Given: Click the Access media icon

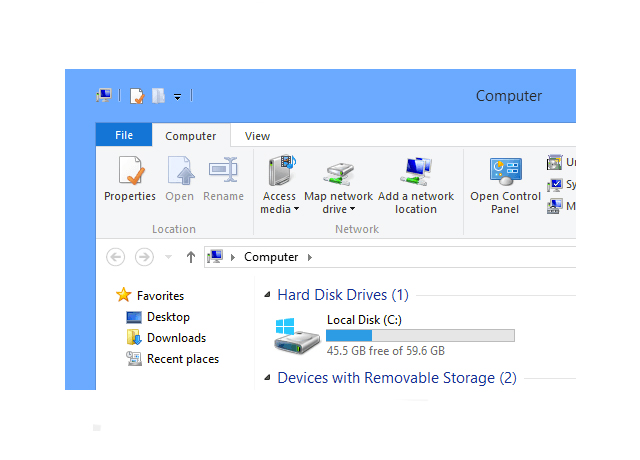Looking at the screenshot, I should [x=282, y=171].
